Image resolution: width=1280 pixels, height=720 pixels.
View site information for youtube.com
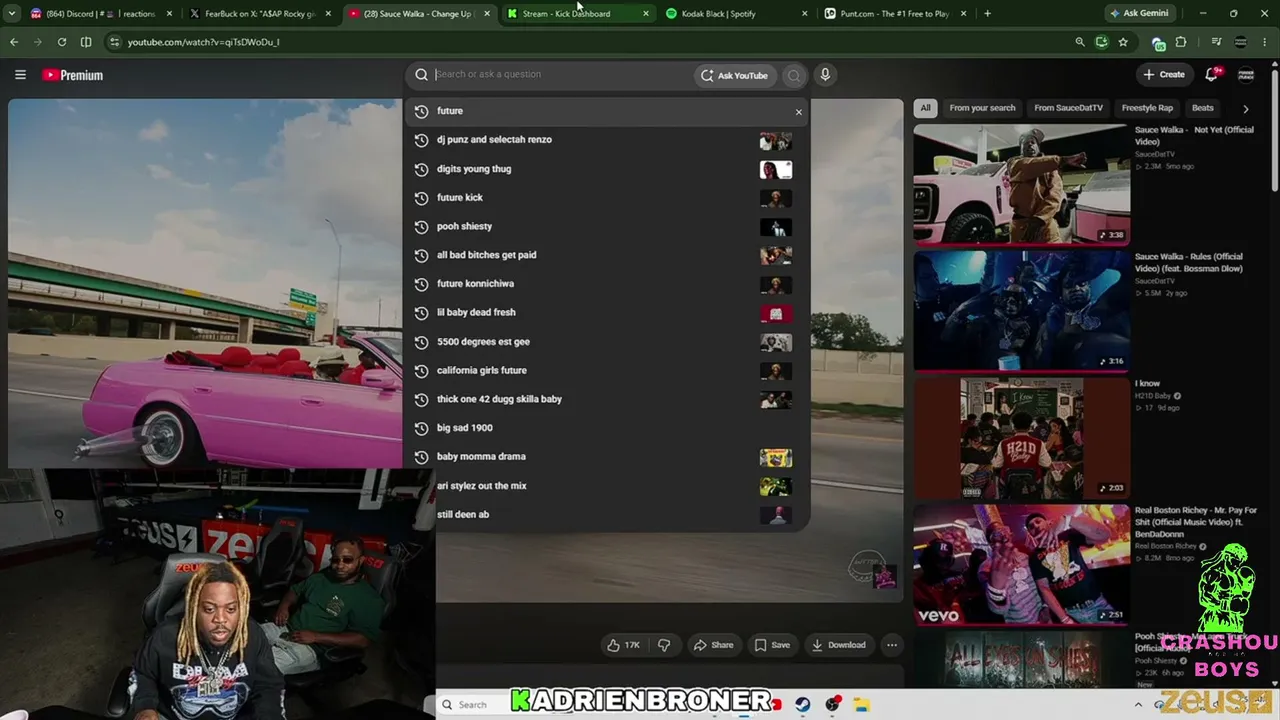[114, 42]
